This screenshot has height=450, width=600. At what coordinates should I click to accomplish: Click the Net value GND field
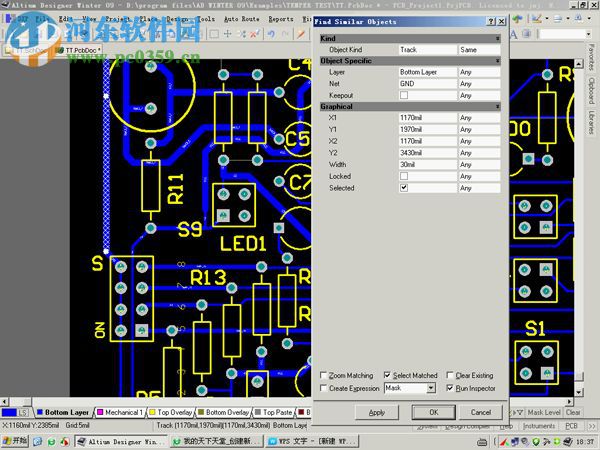click(x=427, y=83)
